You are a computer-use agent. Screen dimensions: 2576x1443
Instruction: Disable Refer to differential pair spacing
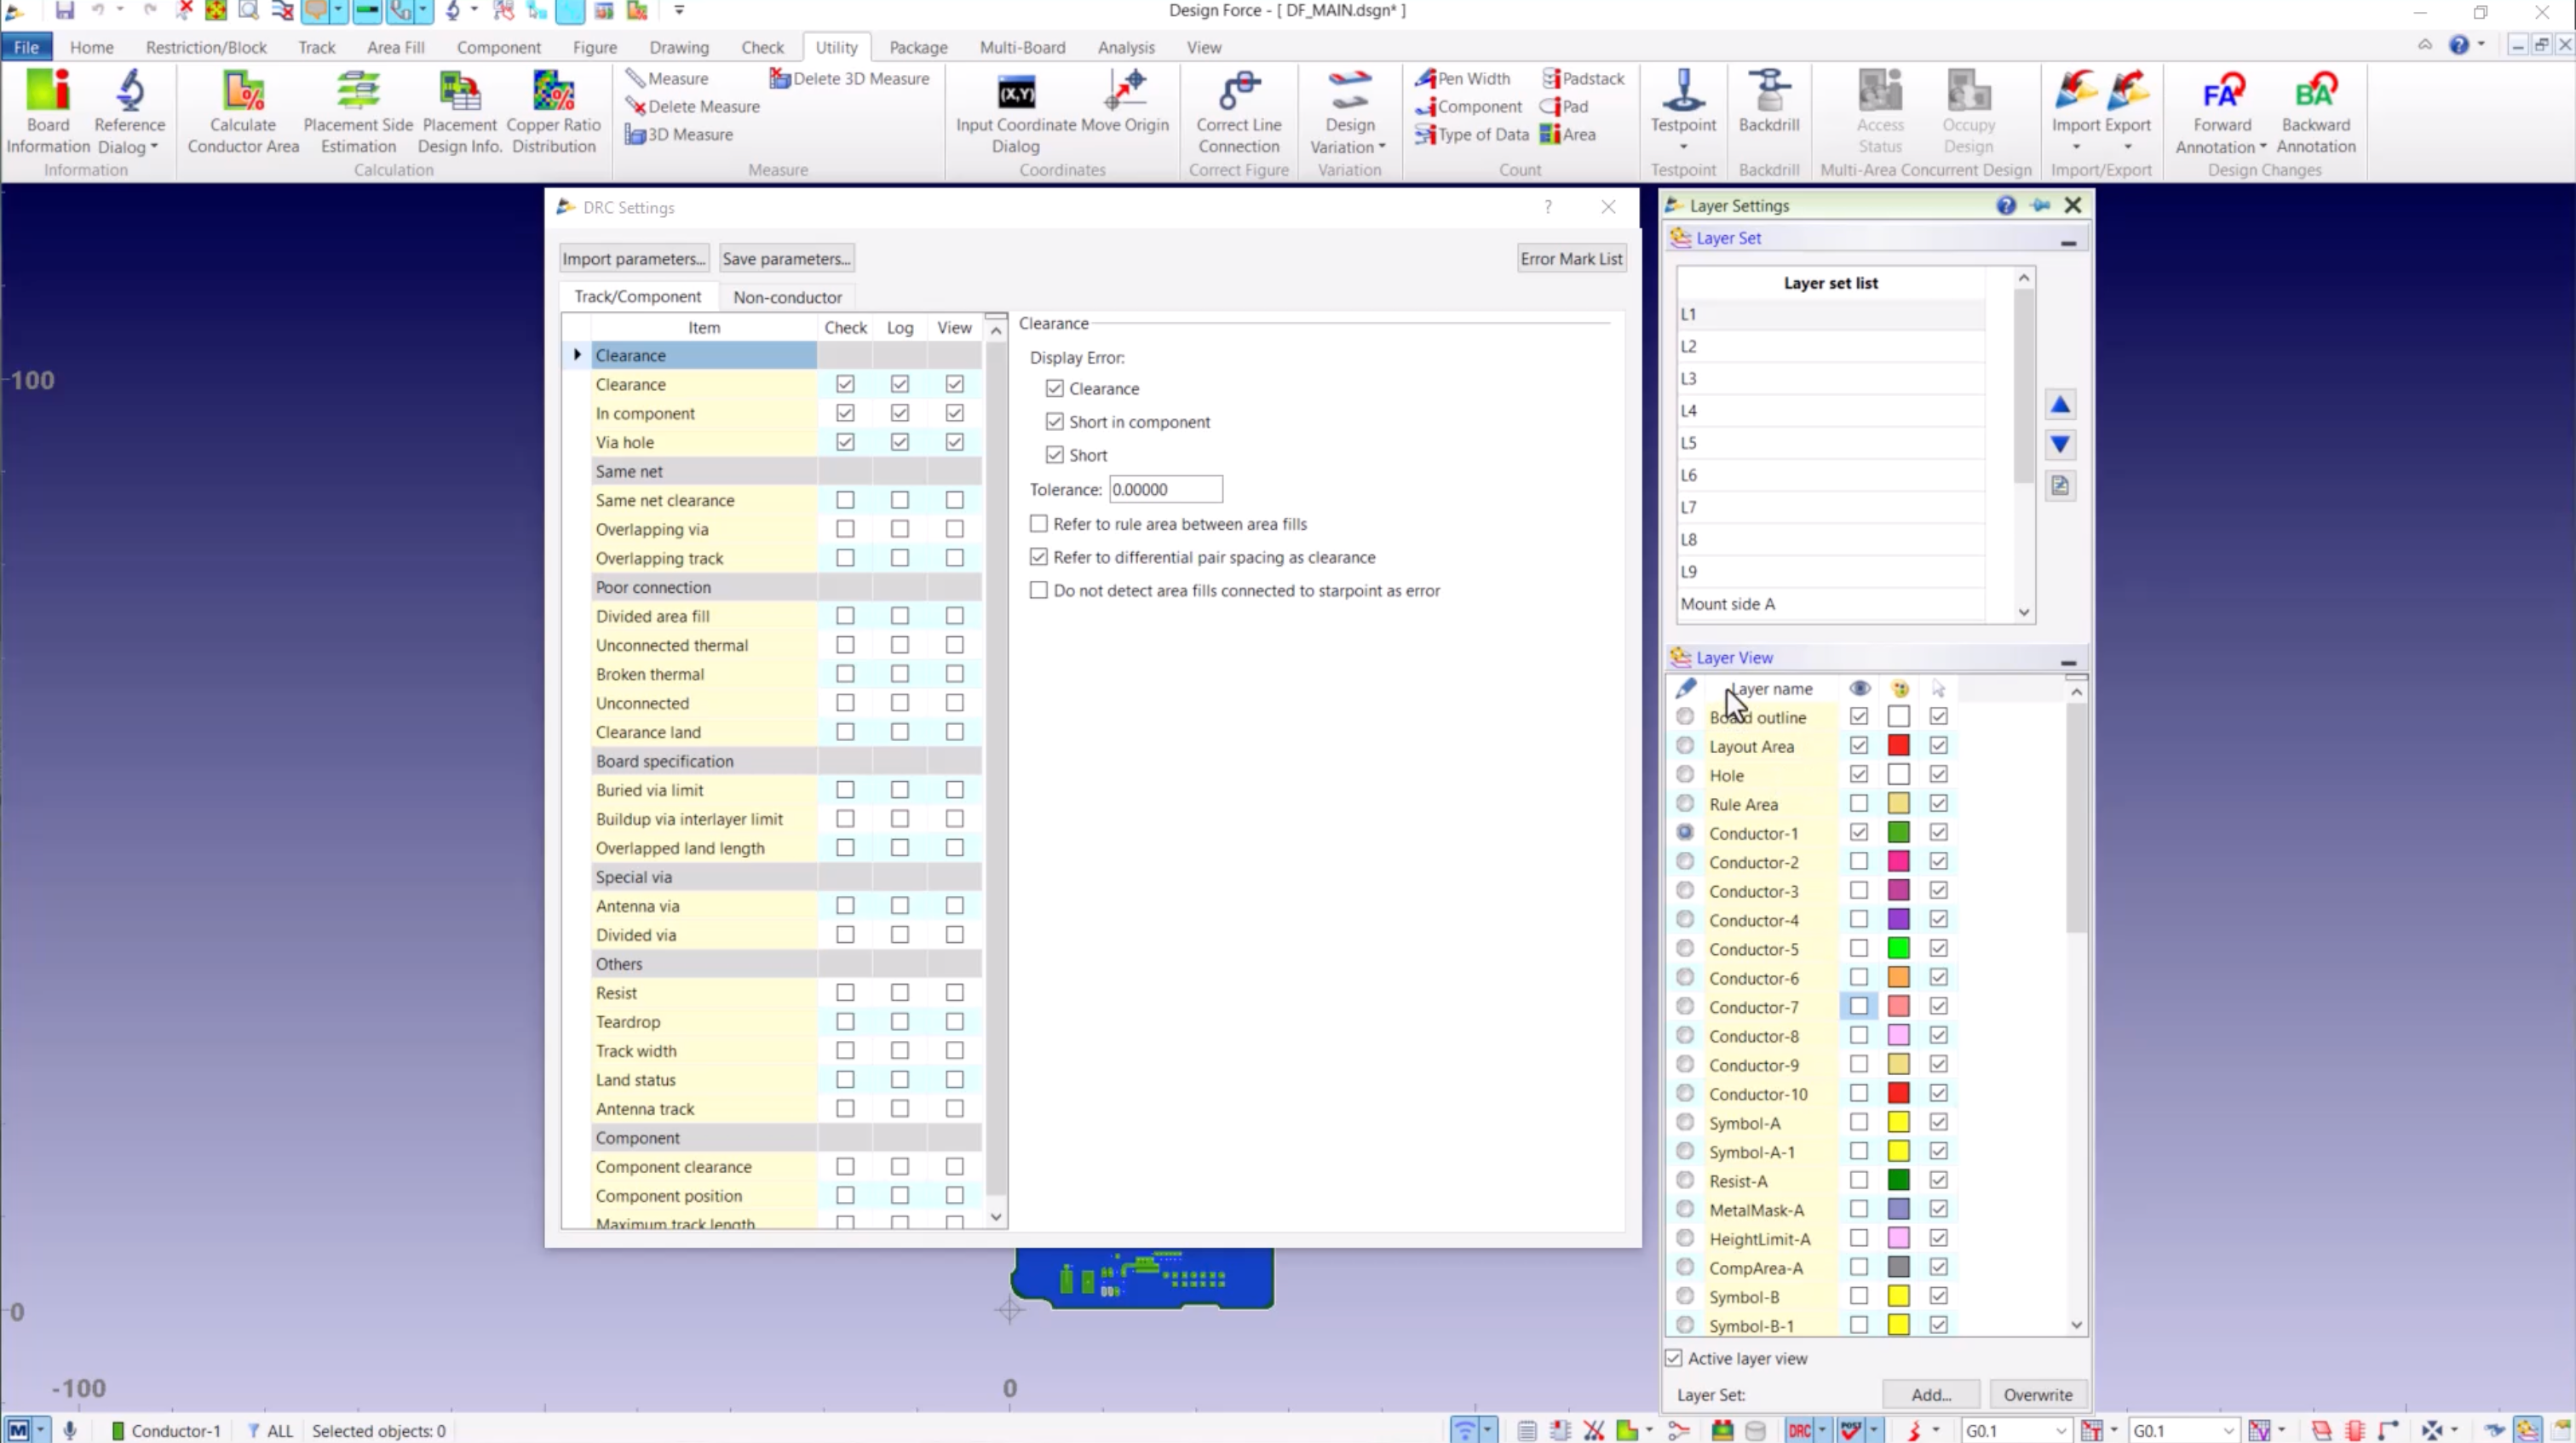click(x=1039, y=557)
